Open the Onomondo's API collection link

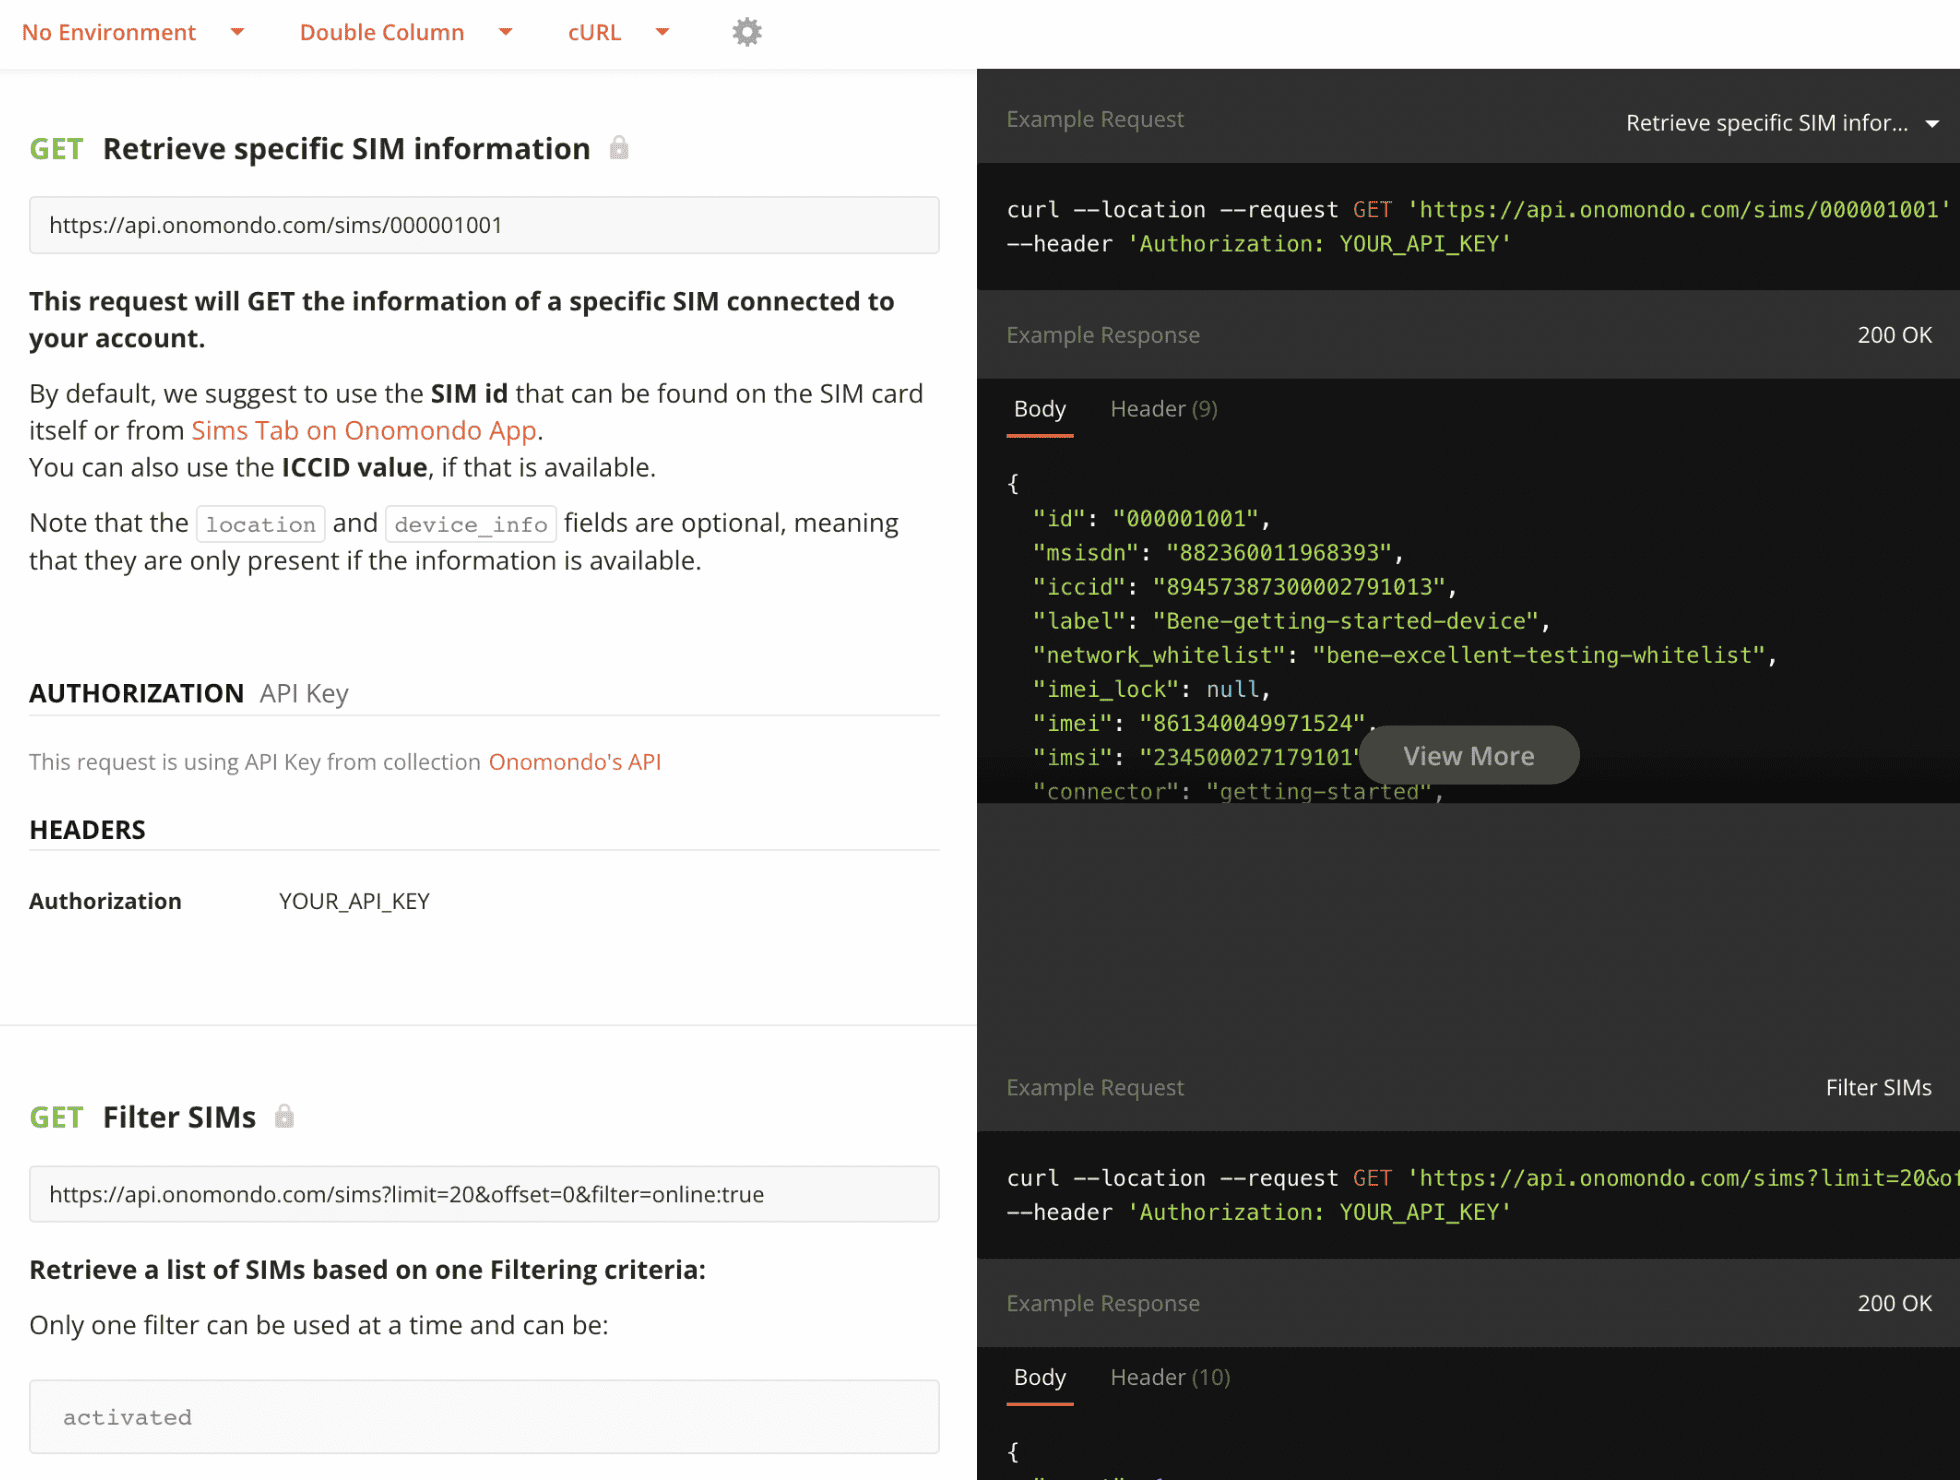click(575, 761)
